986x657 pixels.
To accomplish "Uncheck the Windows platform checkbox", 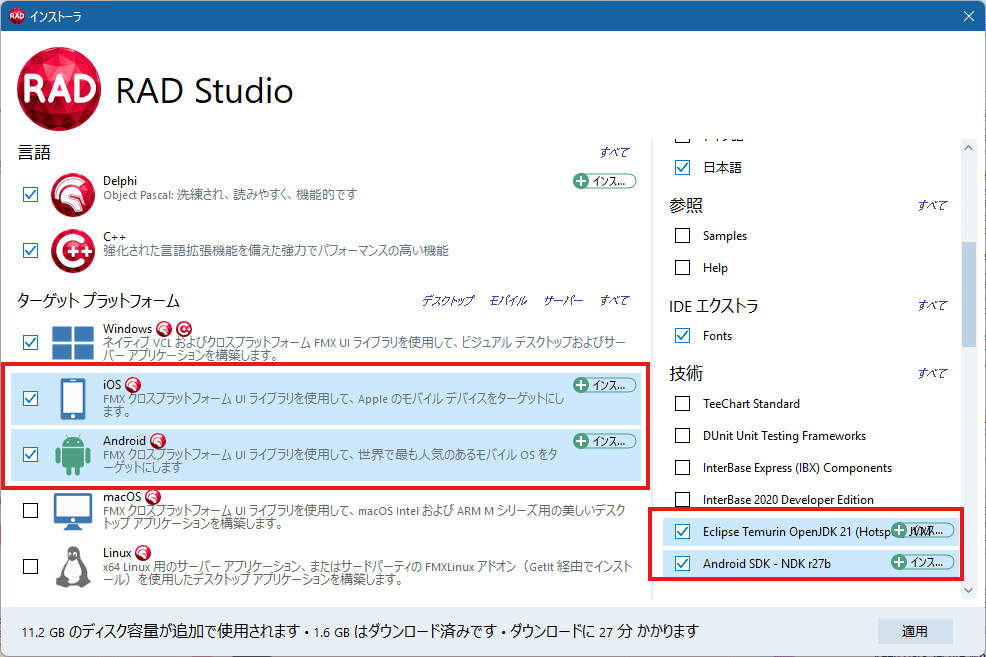I will coord(30,343).
